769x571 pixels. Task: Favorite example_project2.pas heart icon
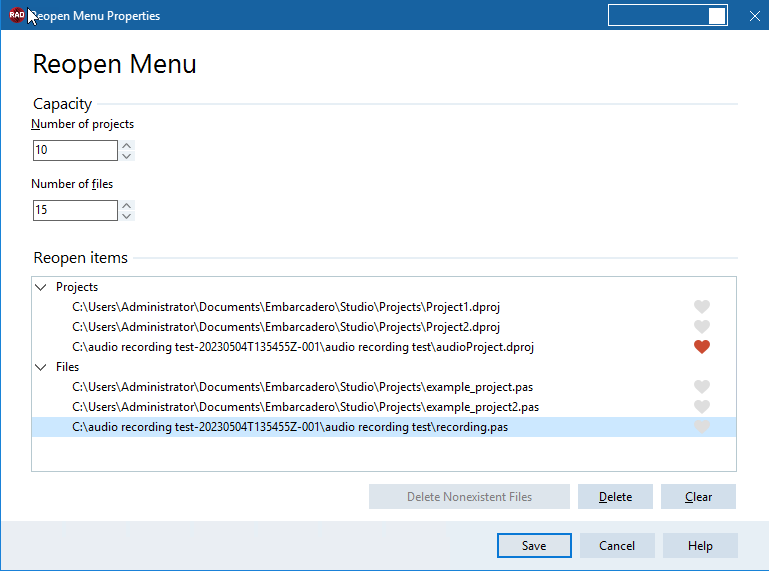coord(702,407)
